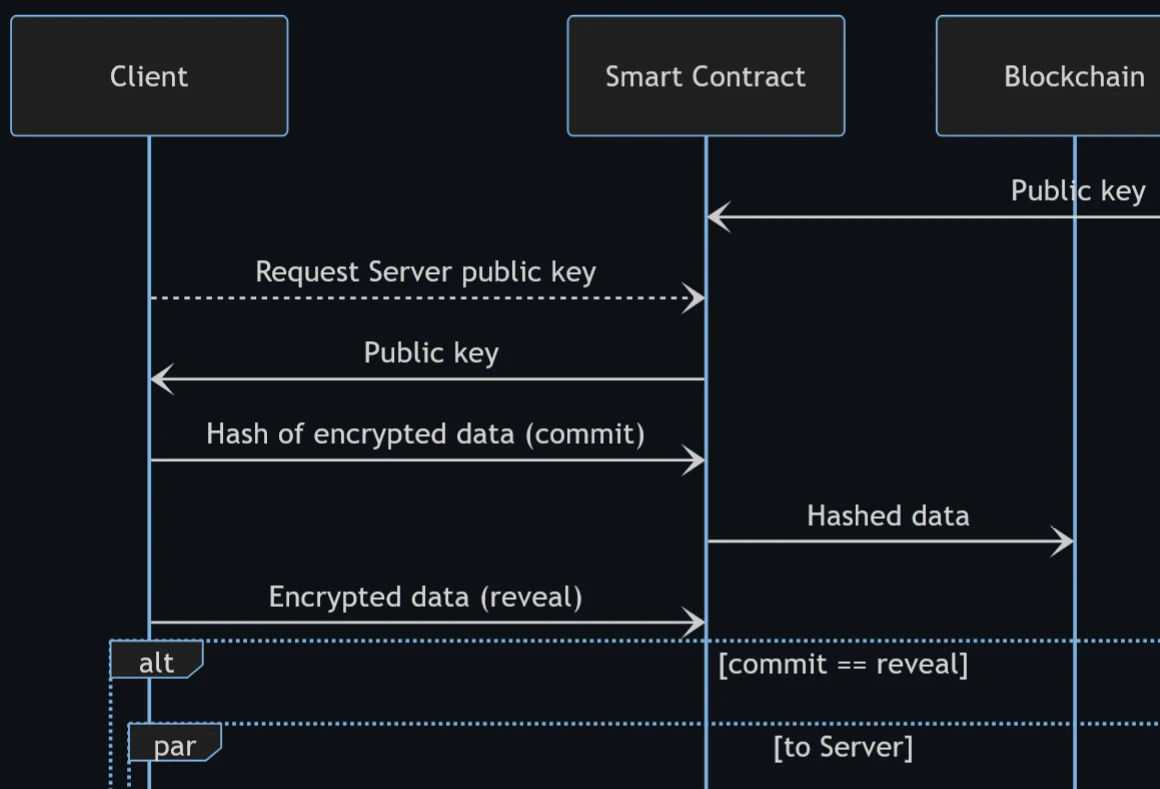Click arrowhead of the commit hash arrow
The height and width of the screenshot is (789, 1160).
694,460
